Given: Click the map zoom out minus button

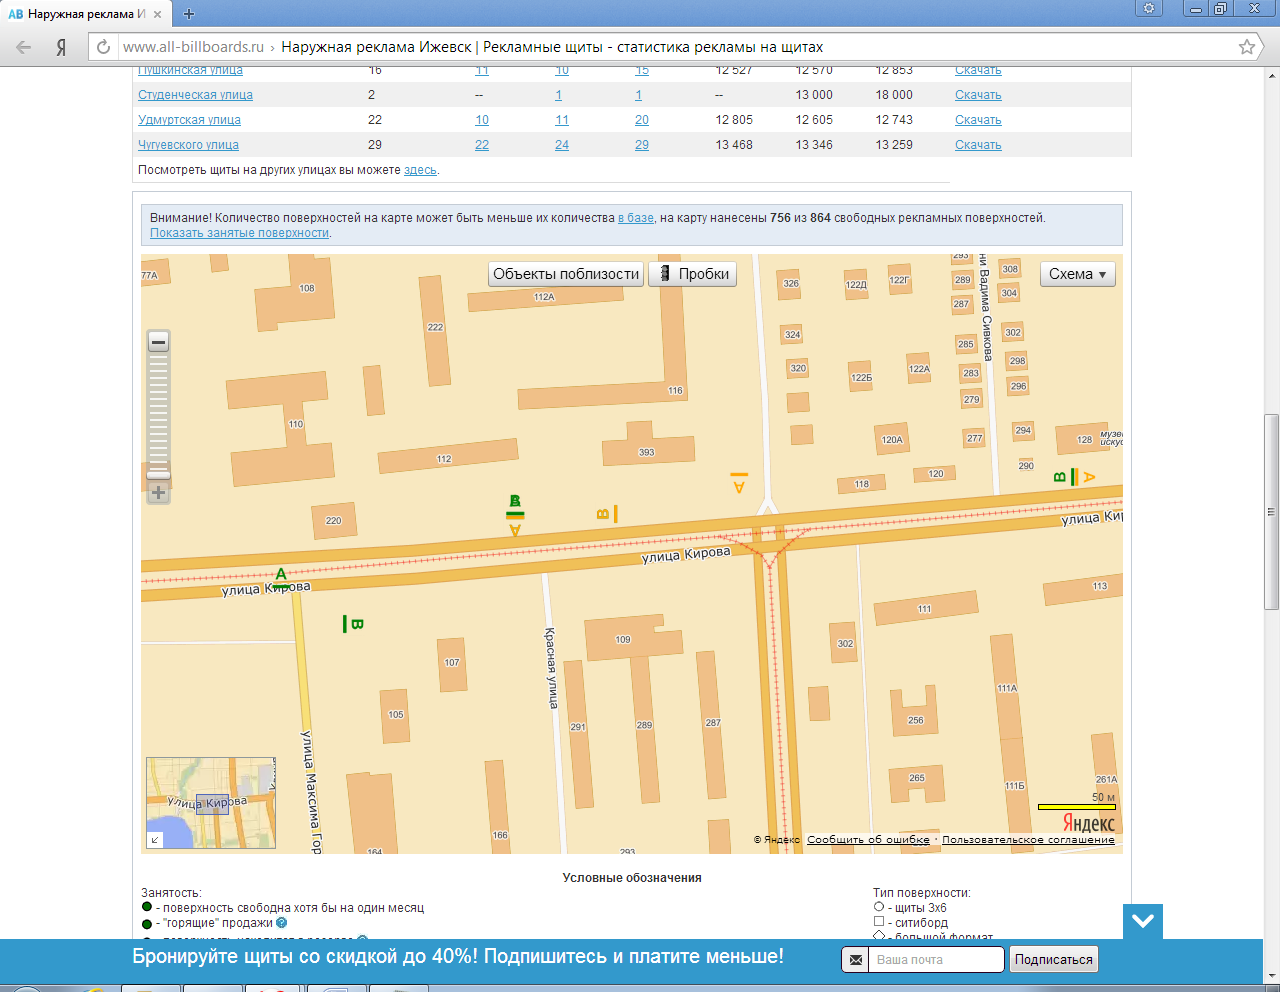Looking at the screenshot, I should [x=158, y=342].
